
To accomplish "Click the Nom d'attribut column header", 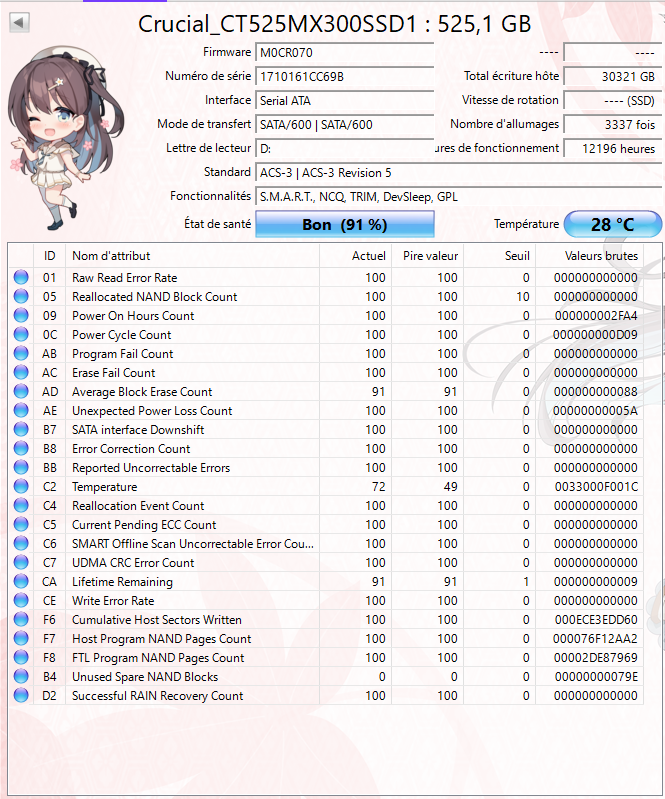I will tap(192, 256).
